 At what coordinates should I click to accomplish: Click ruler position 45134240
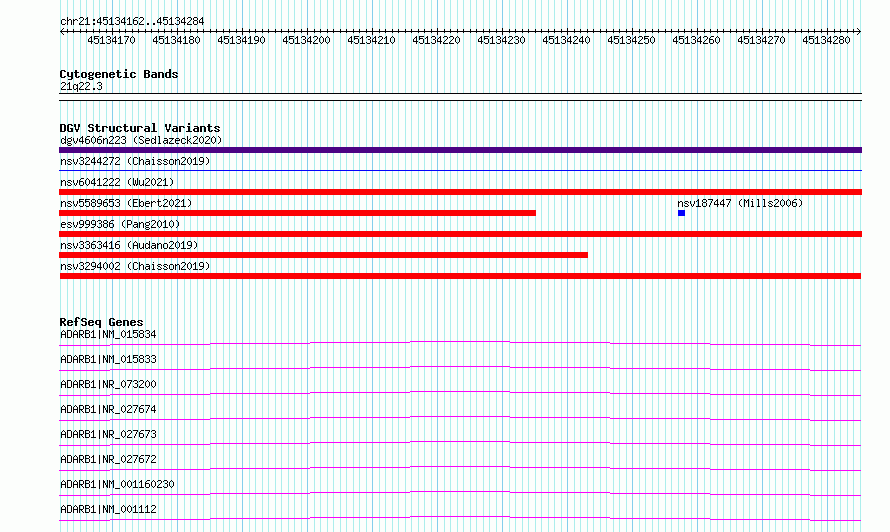566,40
